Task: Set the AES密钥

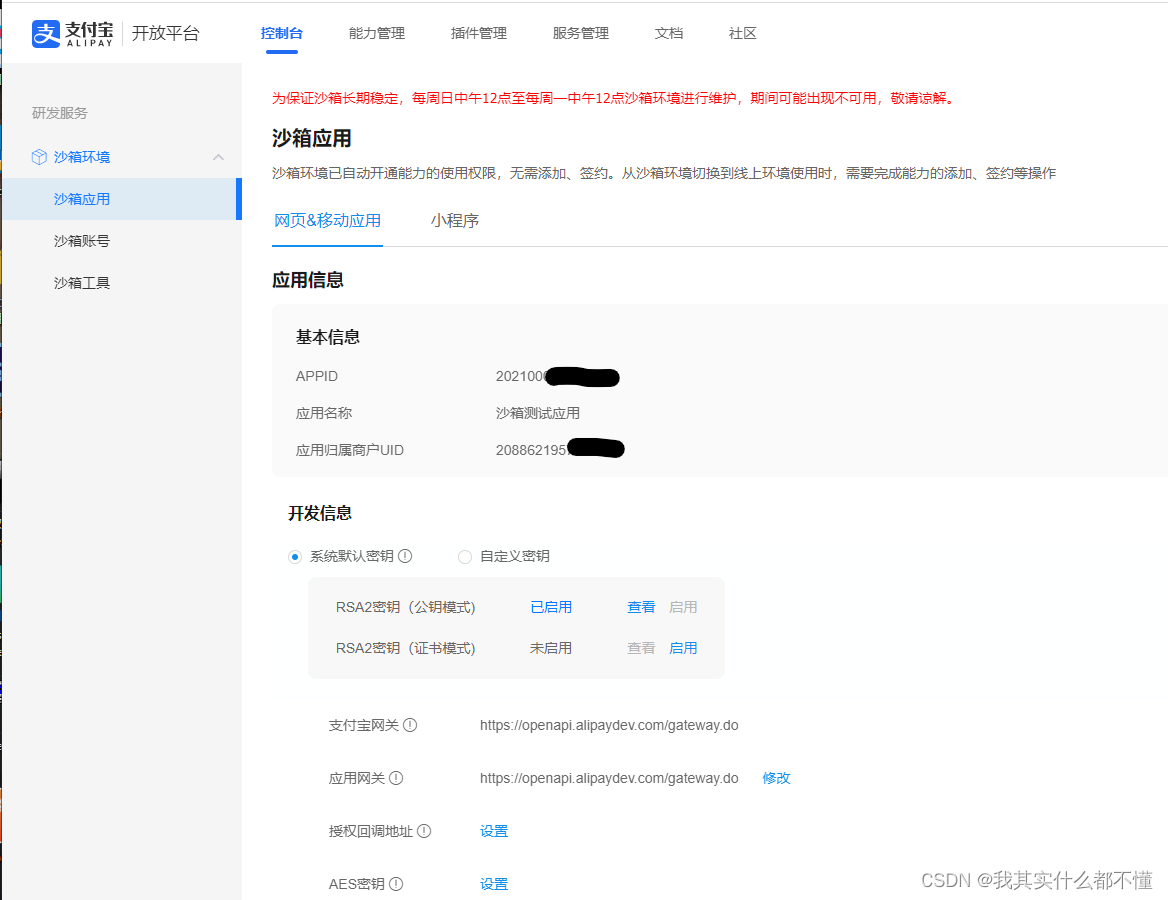Action: coord(494,884)
